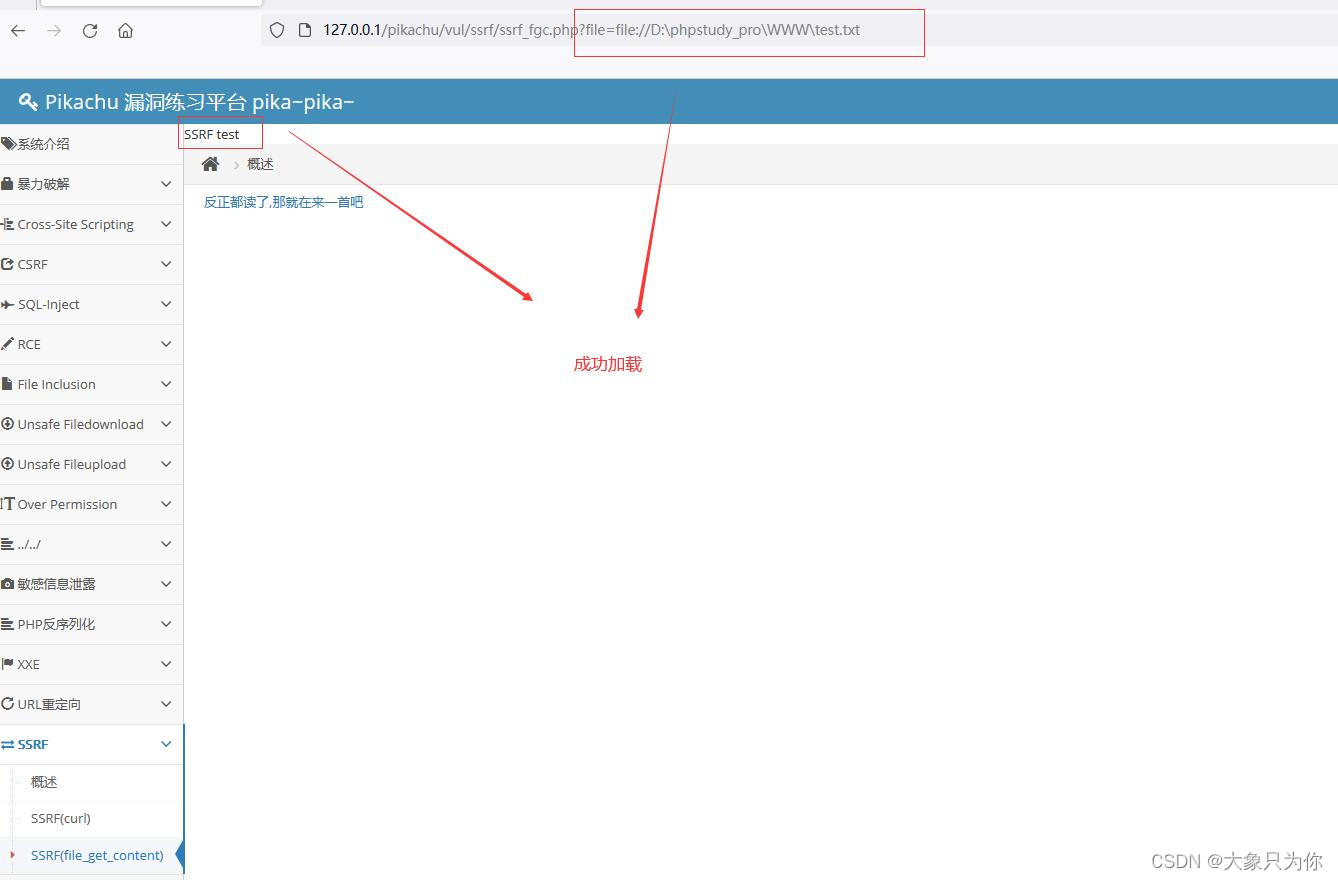Click the icon beside Cross-Site Scripting
The width and height of the screenshot is (1338, 880).
(8, 224)
